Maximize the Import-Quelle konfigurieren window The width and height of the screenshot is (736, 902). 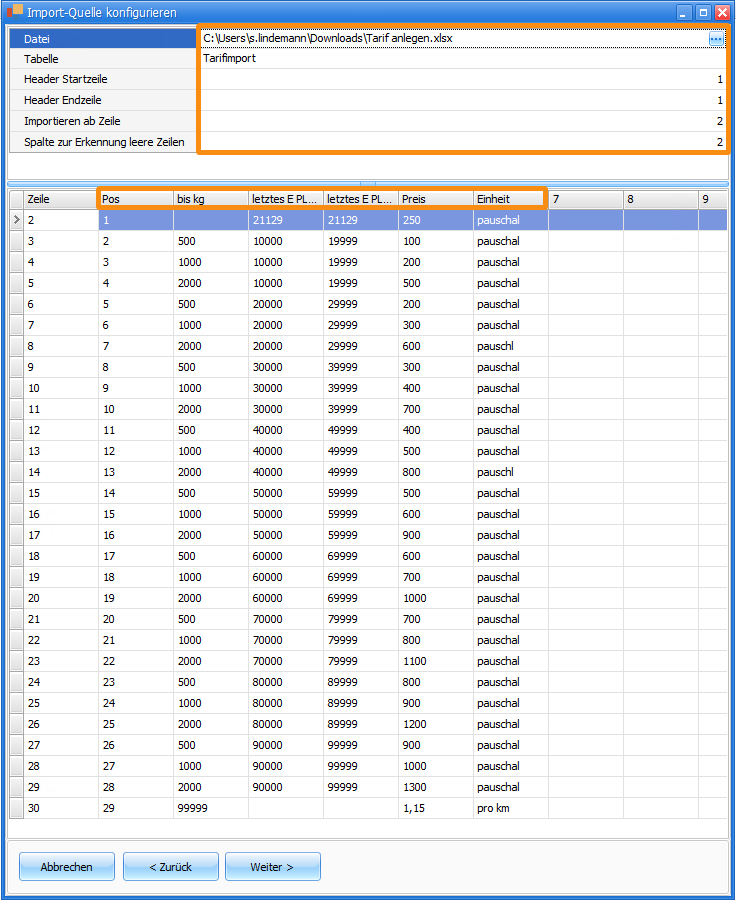click(x=703, y=13)
